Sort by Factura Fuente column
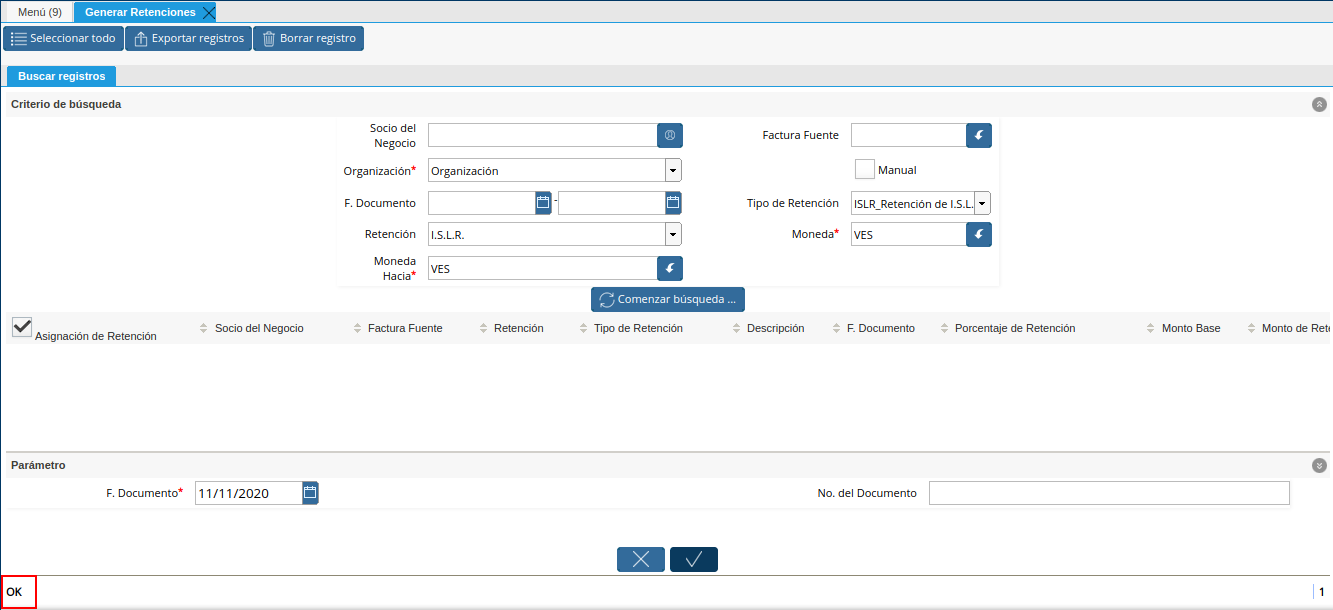The width and height of the screenshot is (1333, 610). [405, 328]
